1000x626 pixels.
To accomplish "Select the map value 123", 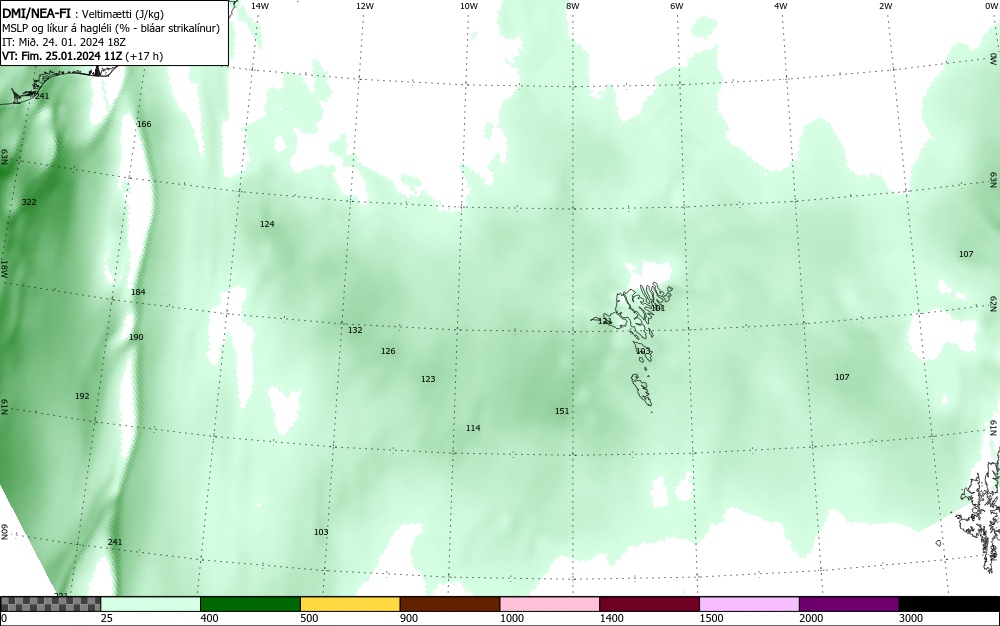I will (428, 379).
